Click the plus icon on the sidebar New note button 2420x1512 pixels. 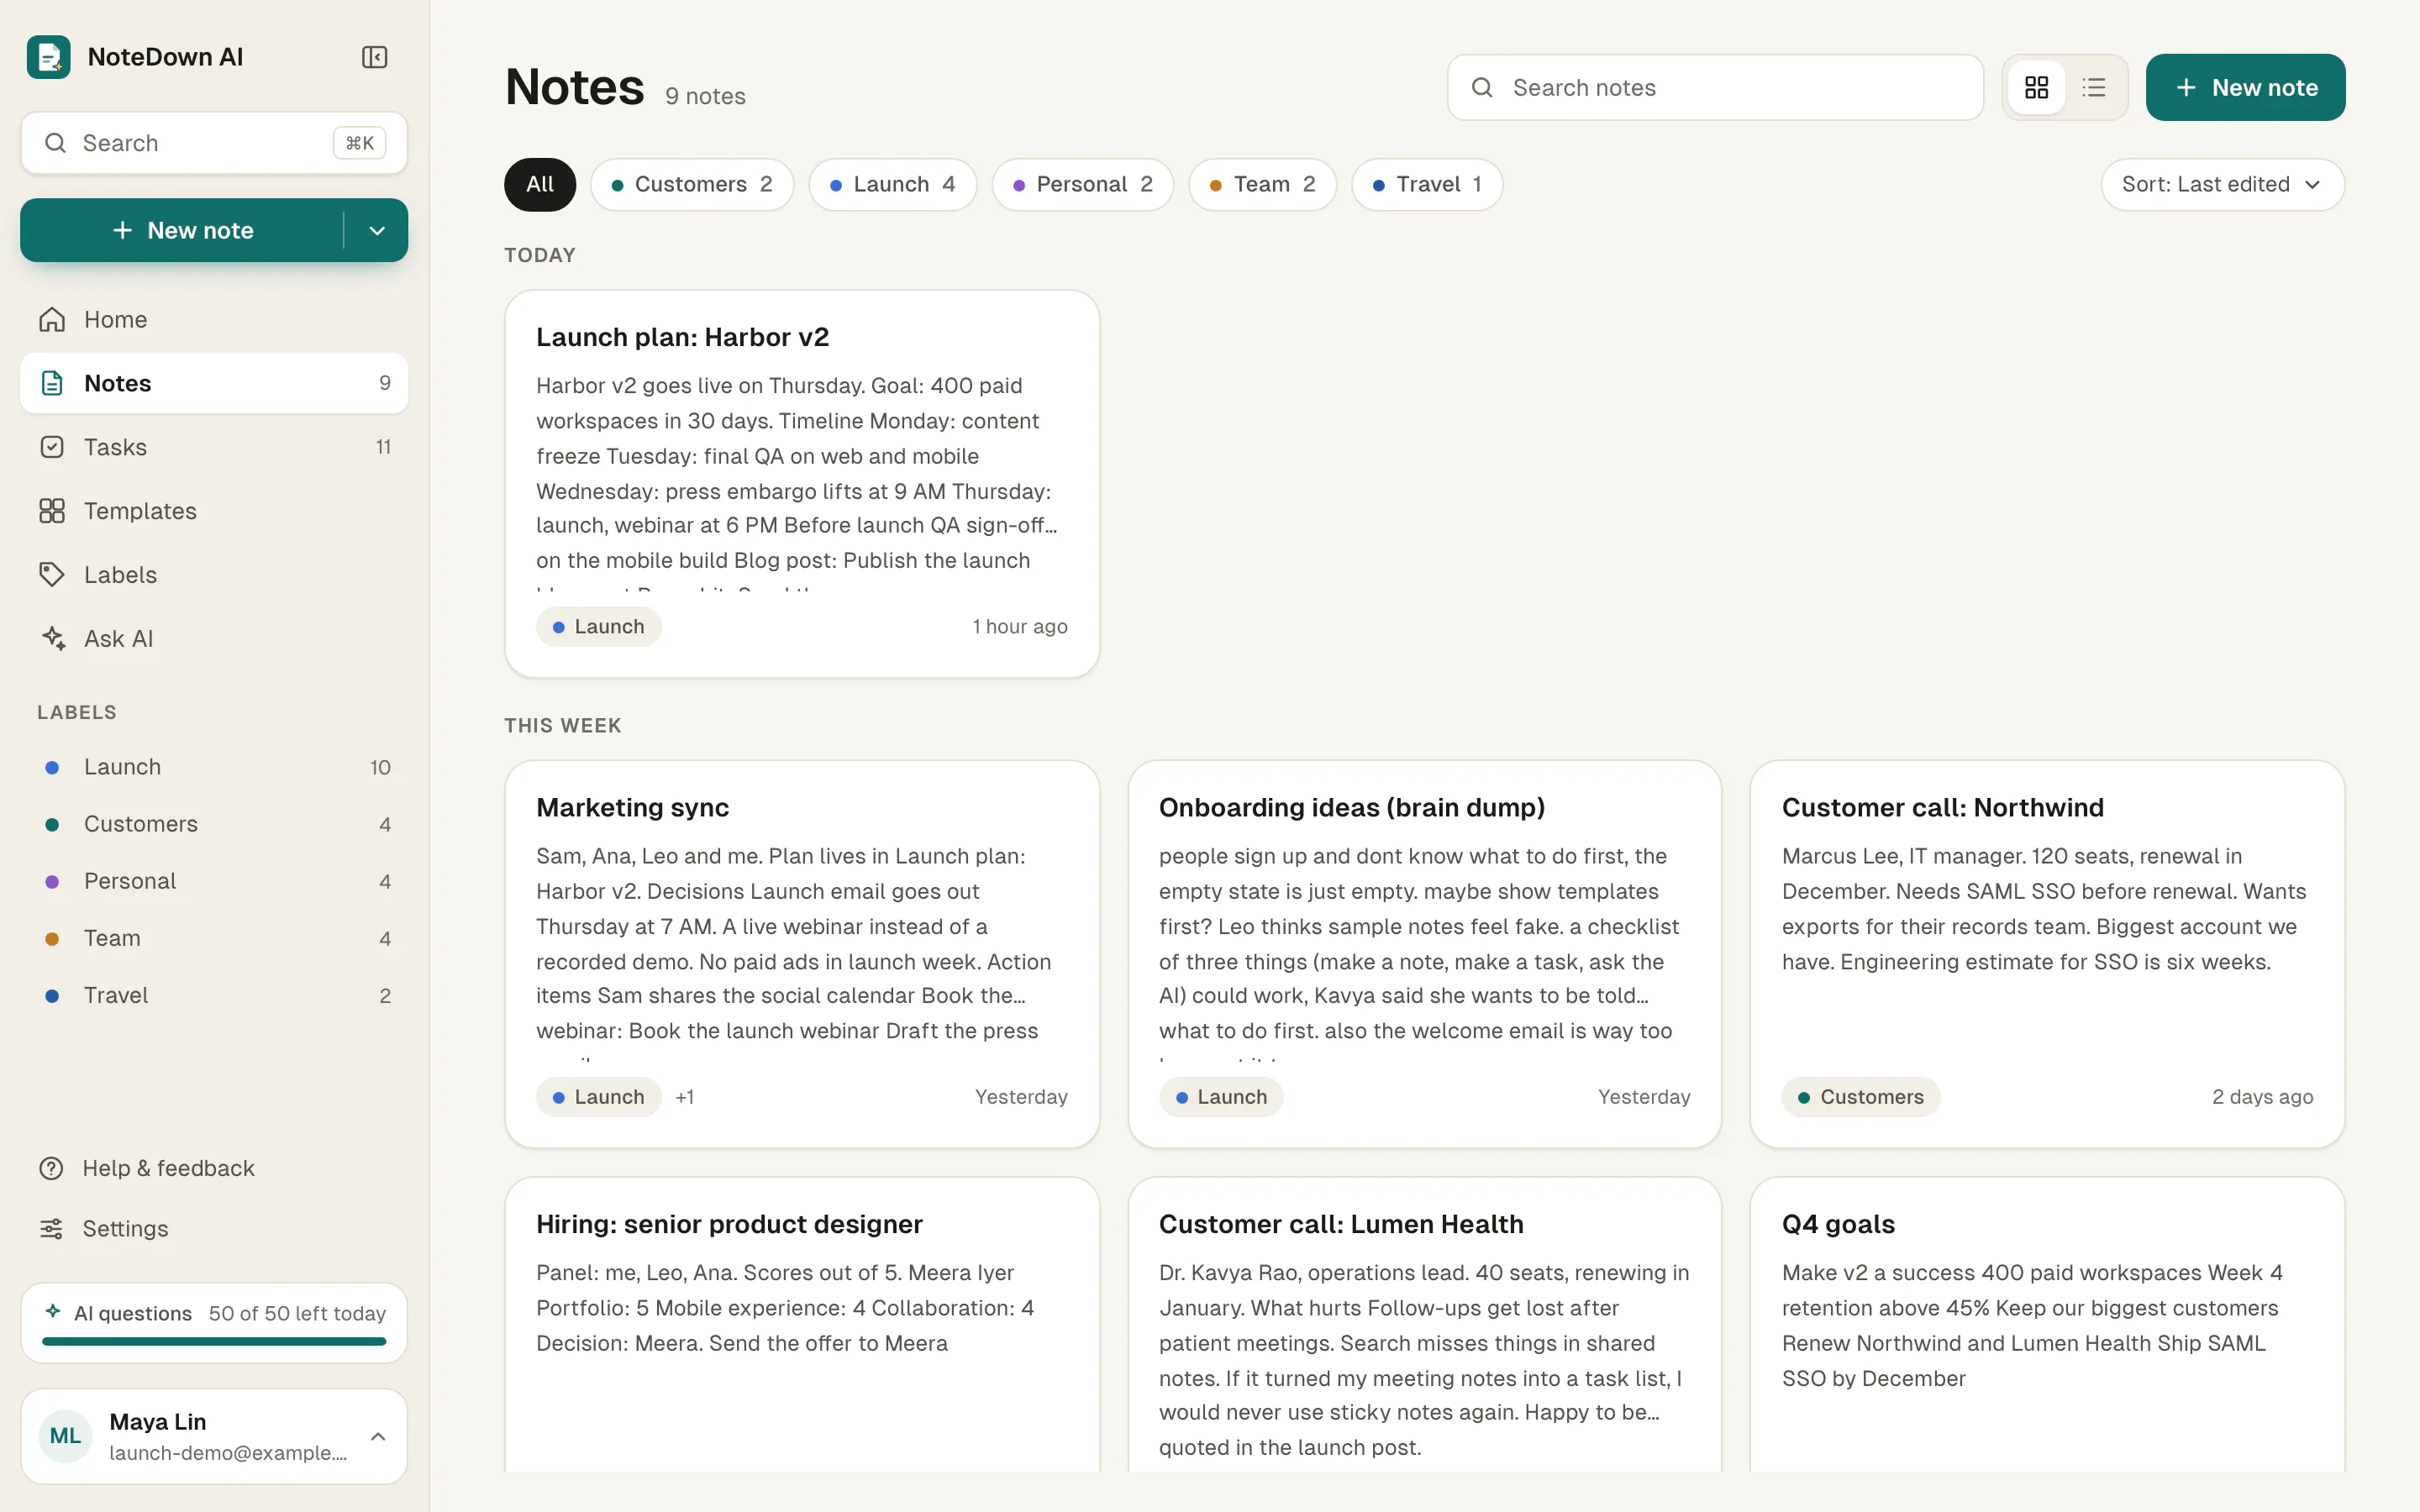(122, 230)
